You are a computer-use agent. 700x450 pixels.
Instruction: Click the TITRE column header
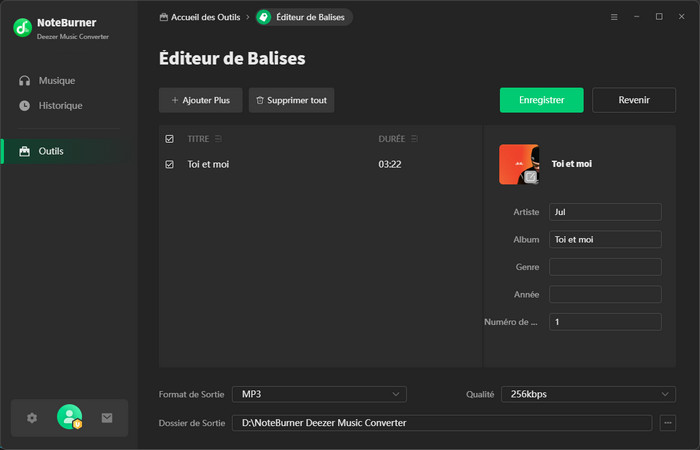[x=198, y=139]
